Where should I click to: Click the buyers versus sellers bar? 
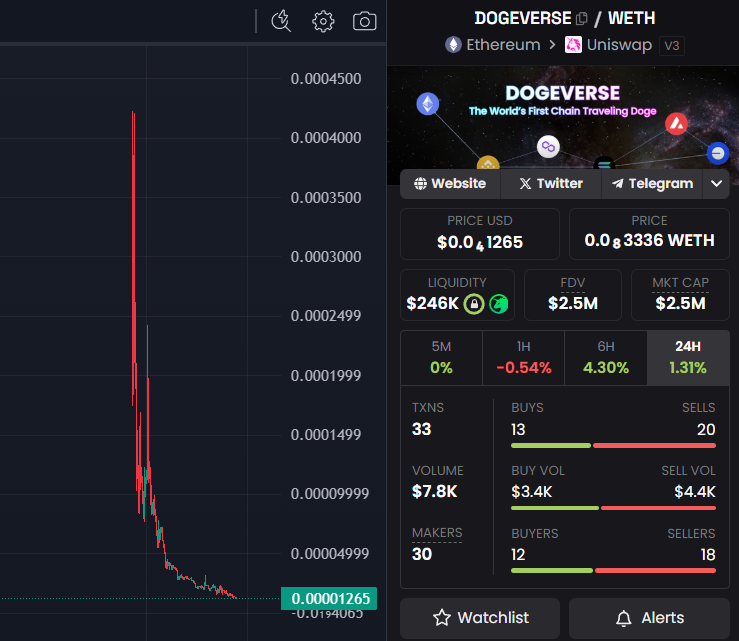click(613, 570)
